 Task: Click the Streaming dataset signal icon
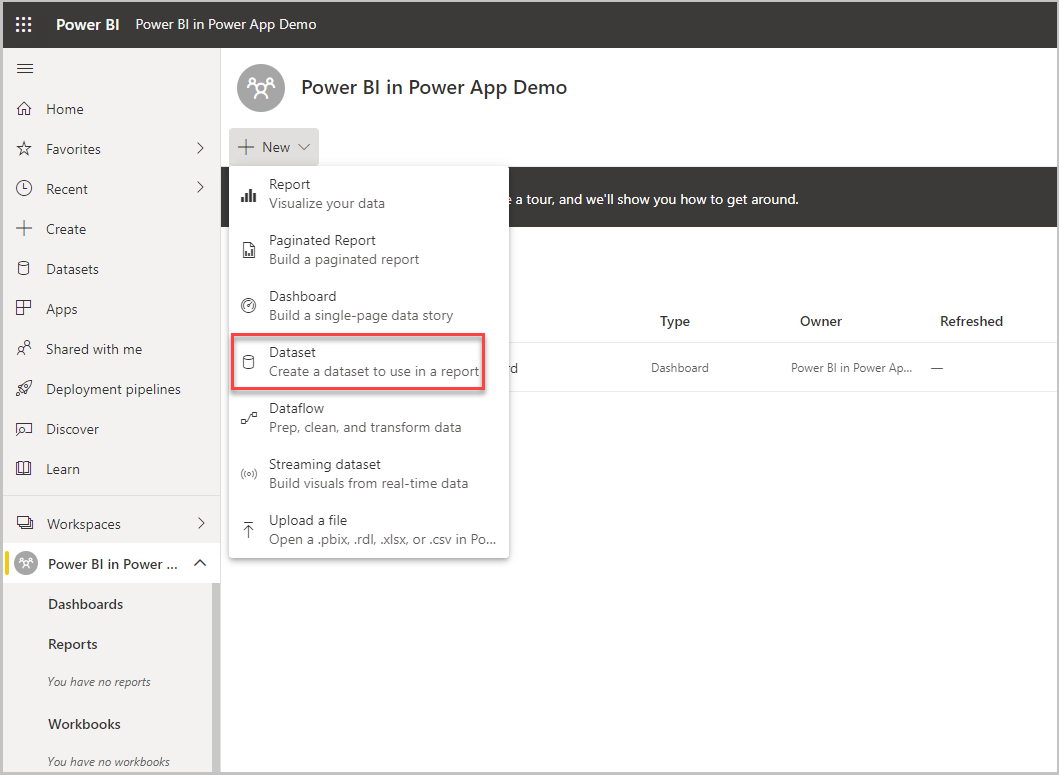249,474
